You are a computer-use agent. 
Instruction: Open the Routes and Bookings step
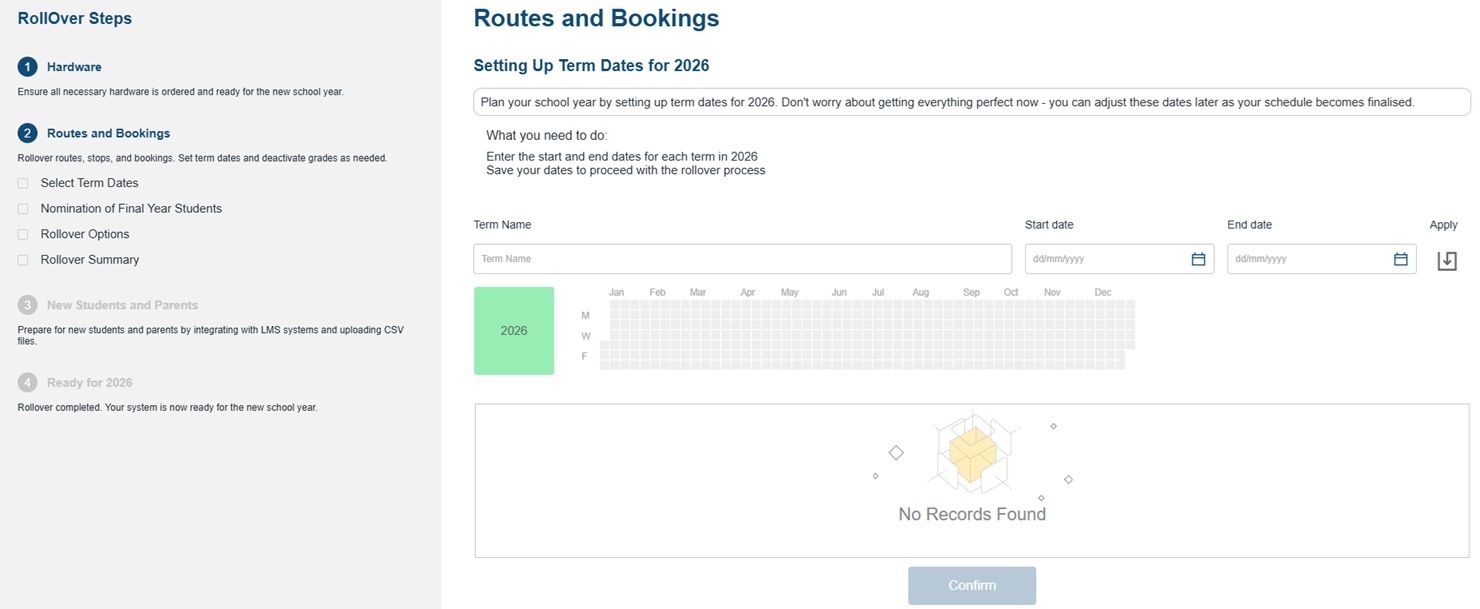[x=108, y=133]
